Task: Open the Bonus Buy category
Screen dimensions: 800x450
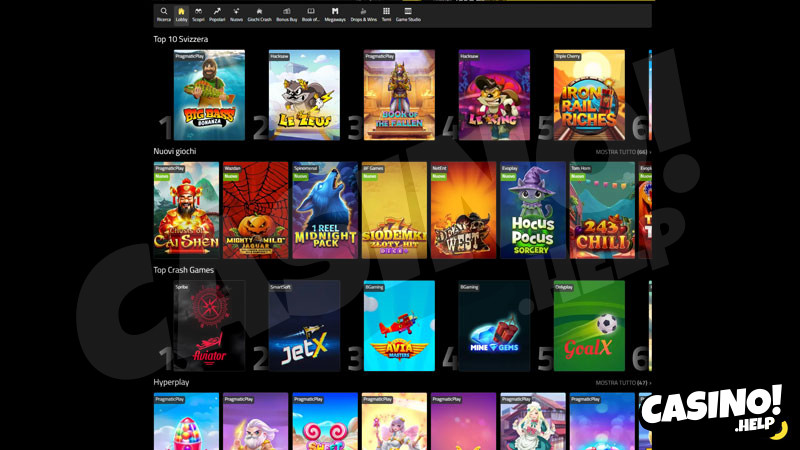Action: click(x=287, y=15)
